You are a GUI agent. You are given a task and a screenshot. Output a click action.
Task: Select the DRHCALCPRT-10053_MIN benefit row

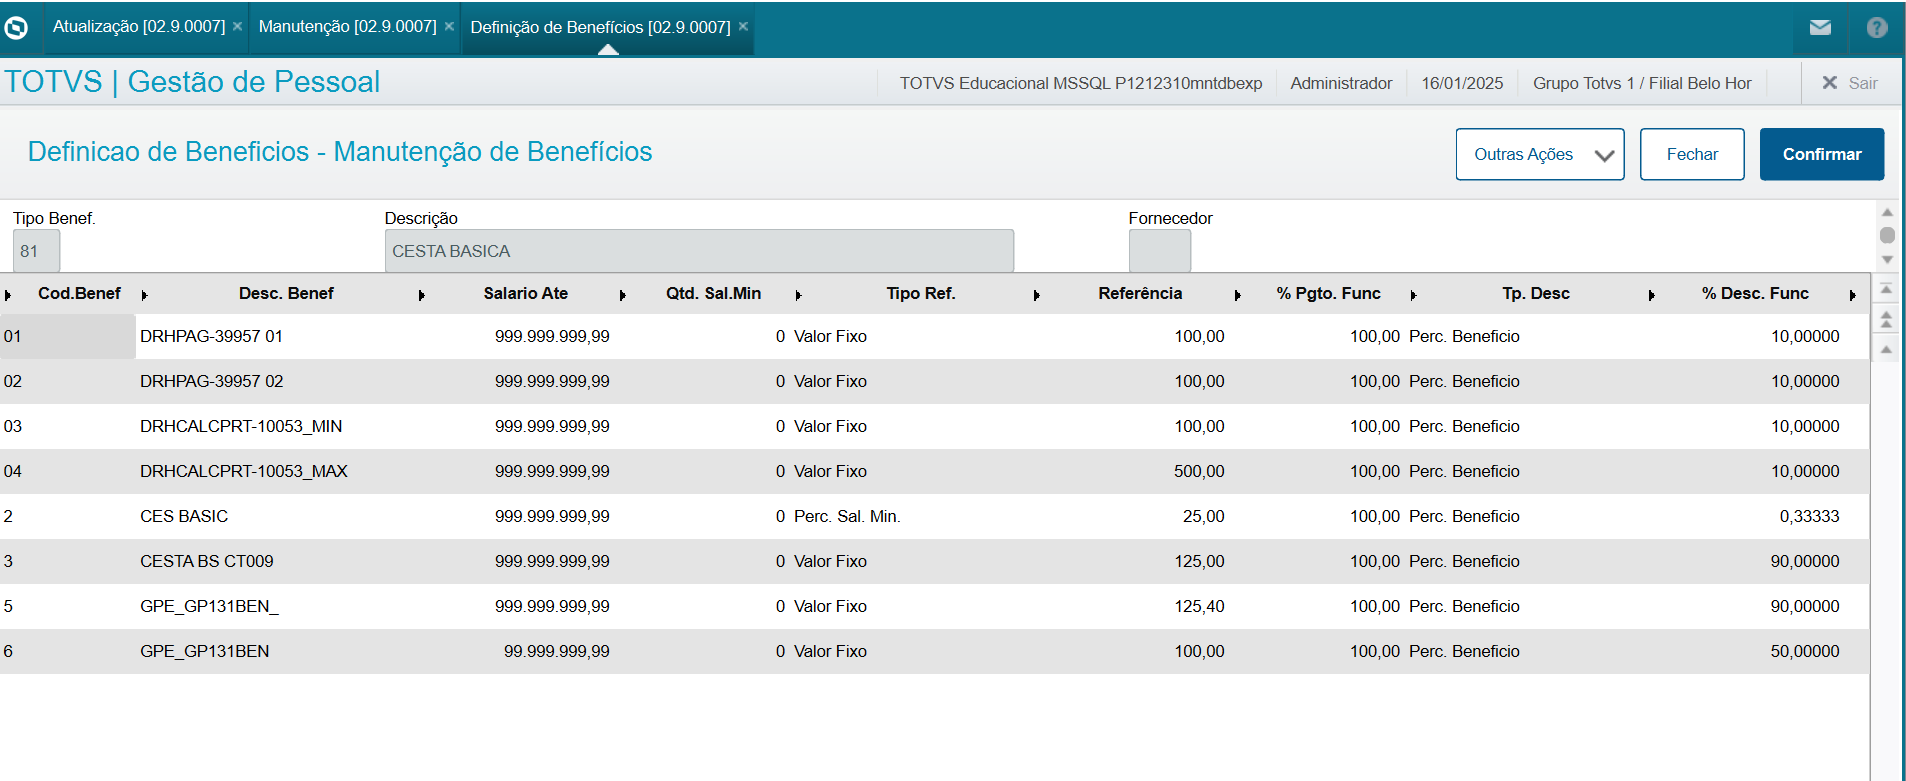coord(934,426)
